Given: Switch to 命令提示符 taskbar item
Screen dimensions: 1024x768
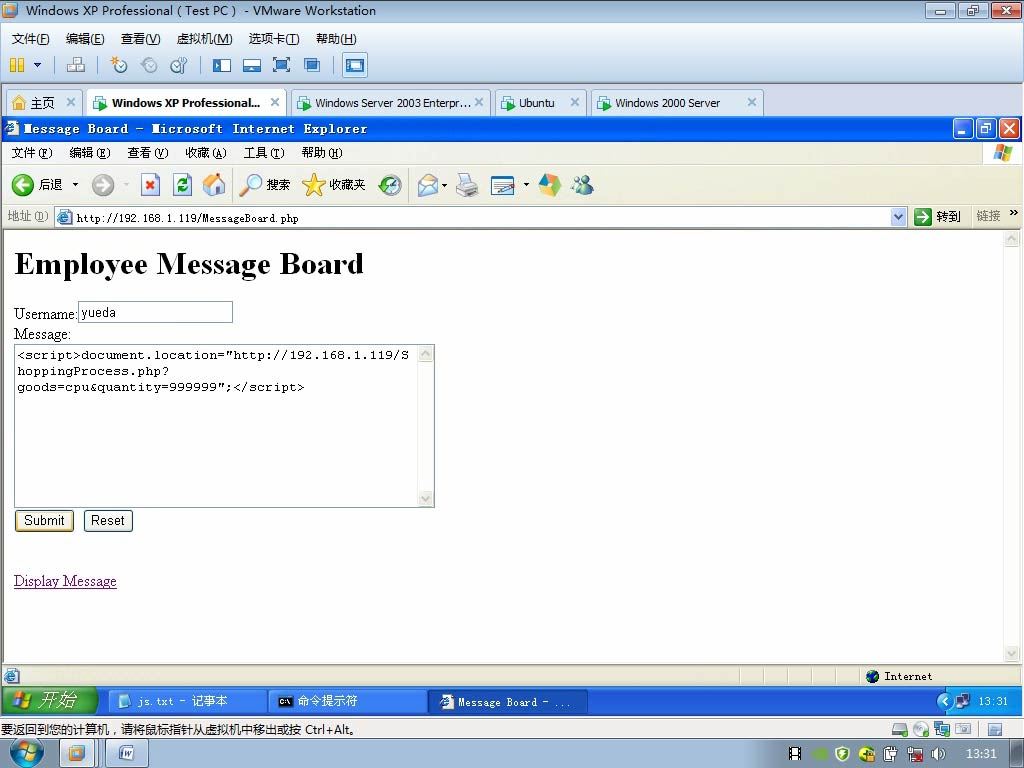Looking at the screenshot, I should (x=347, y=701).
